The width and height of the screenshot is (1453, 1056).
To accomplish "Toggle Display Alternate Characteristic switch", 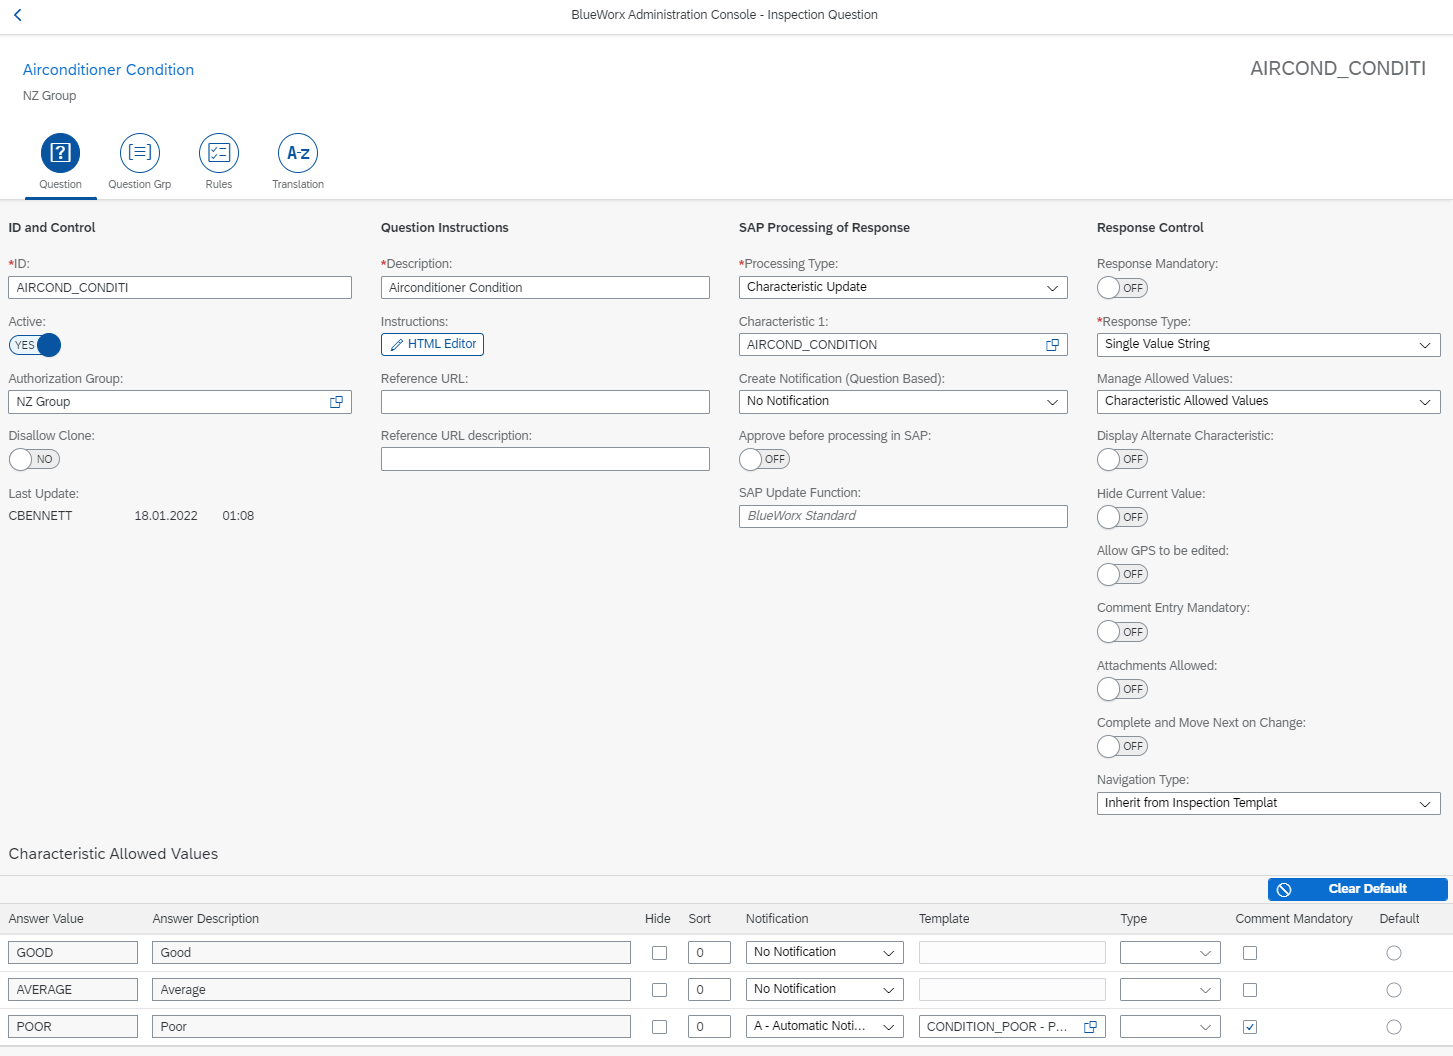I will pyautogui.click(x=1123, y=459).
